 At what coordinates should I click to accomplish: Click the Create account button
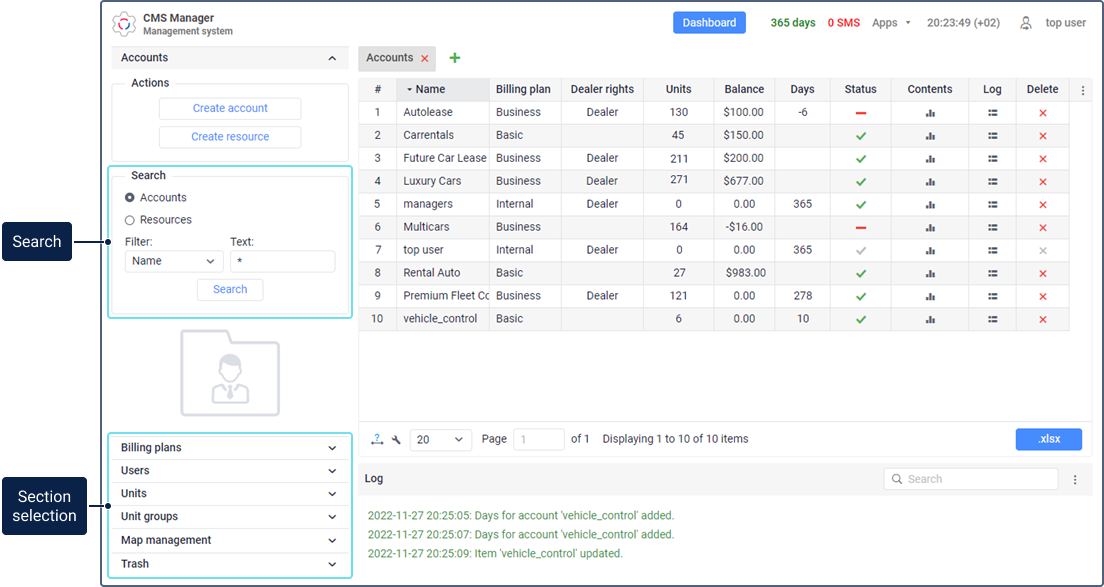(x=230, y=108)
